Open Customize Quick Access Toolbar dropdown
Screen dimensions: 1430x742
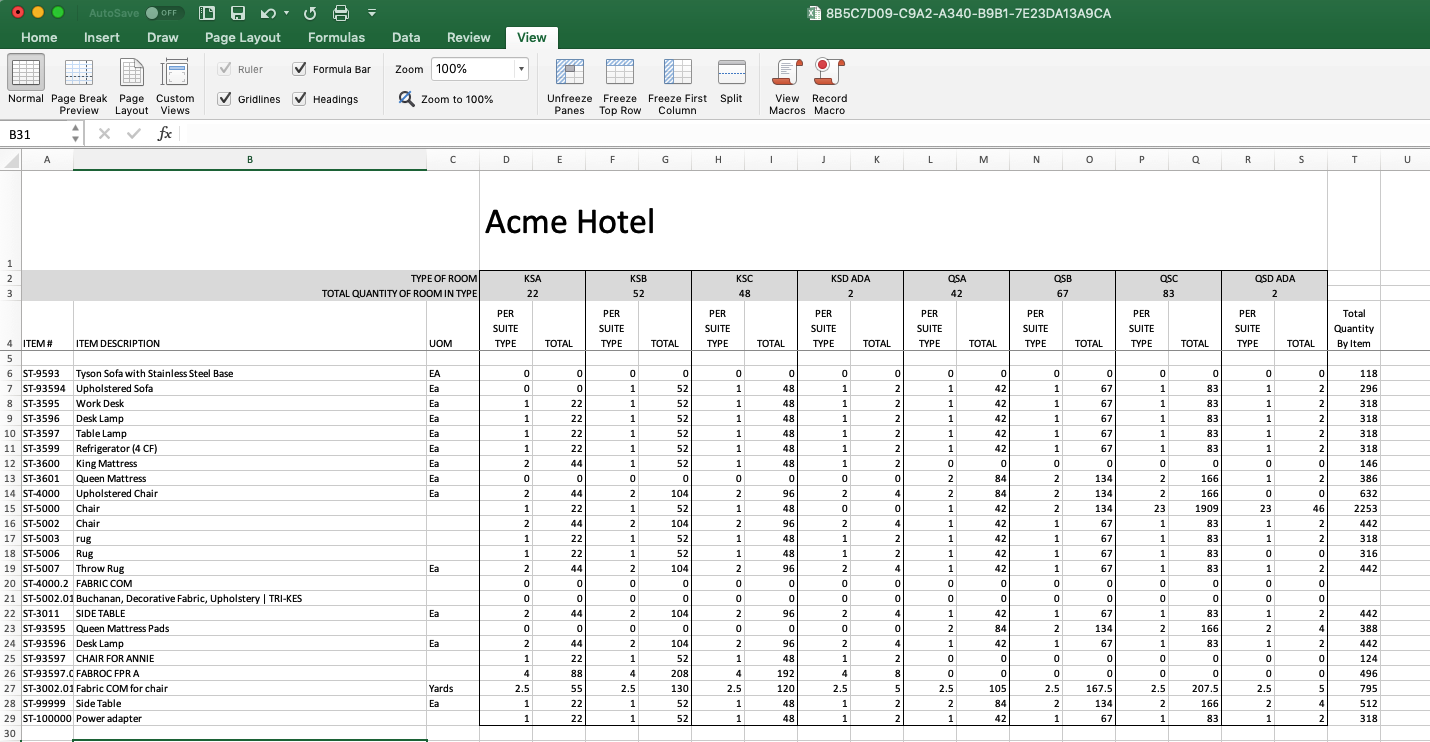(372, 13)
